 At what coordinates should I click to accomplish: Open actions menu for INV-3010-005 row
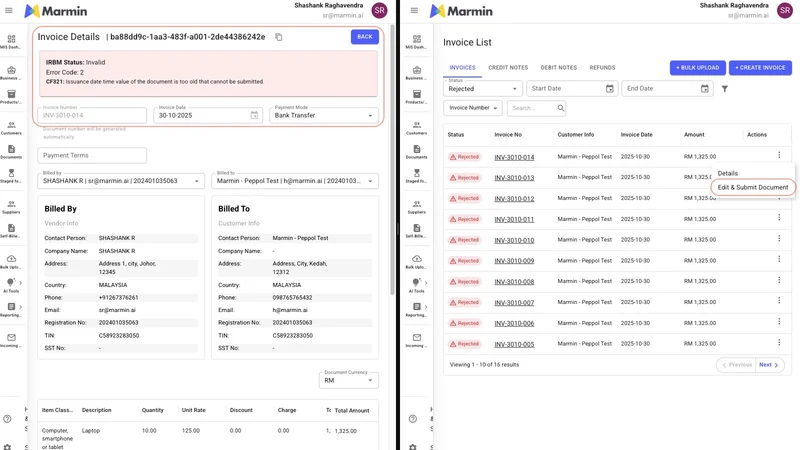[779, 342]
